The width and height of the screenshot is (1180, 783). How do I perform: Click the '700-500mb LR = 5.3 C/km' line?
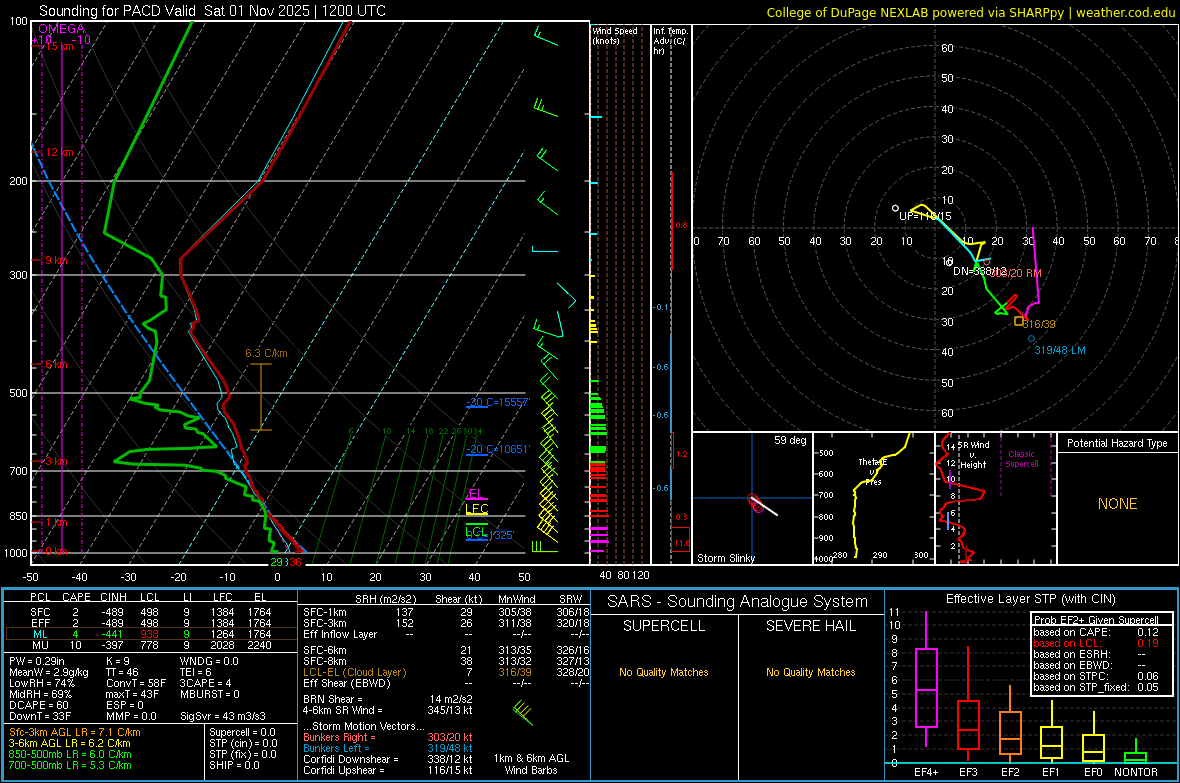70,765
